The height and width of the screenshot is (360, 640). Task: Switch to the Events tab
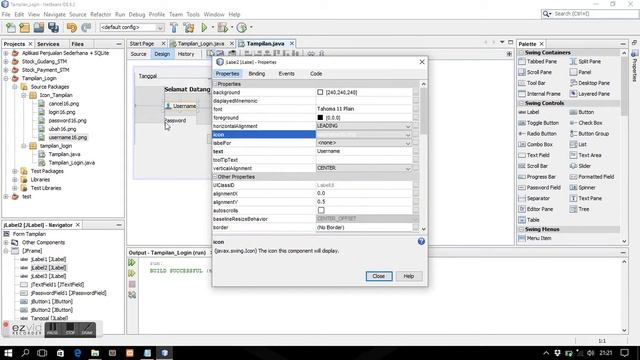pos(286,73)
